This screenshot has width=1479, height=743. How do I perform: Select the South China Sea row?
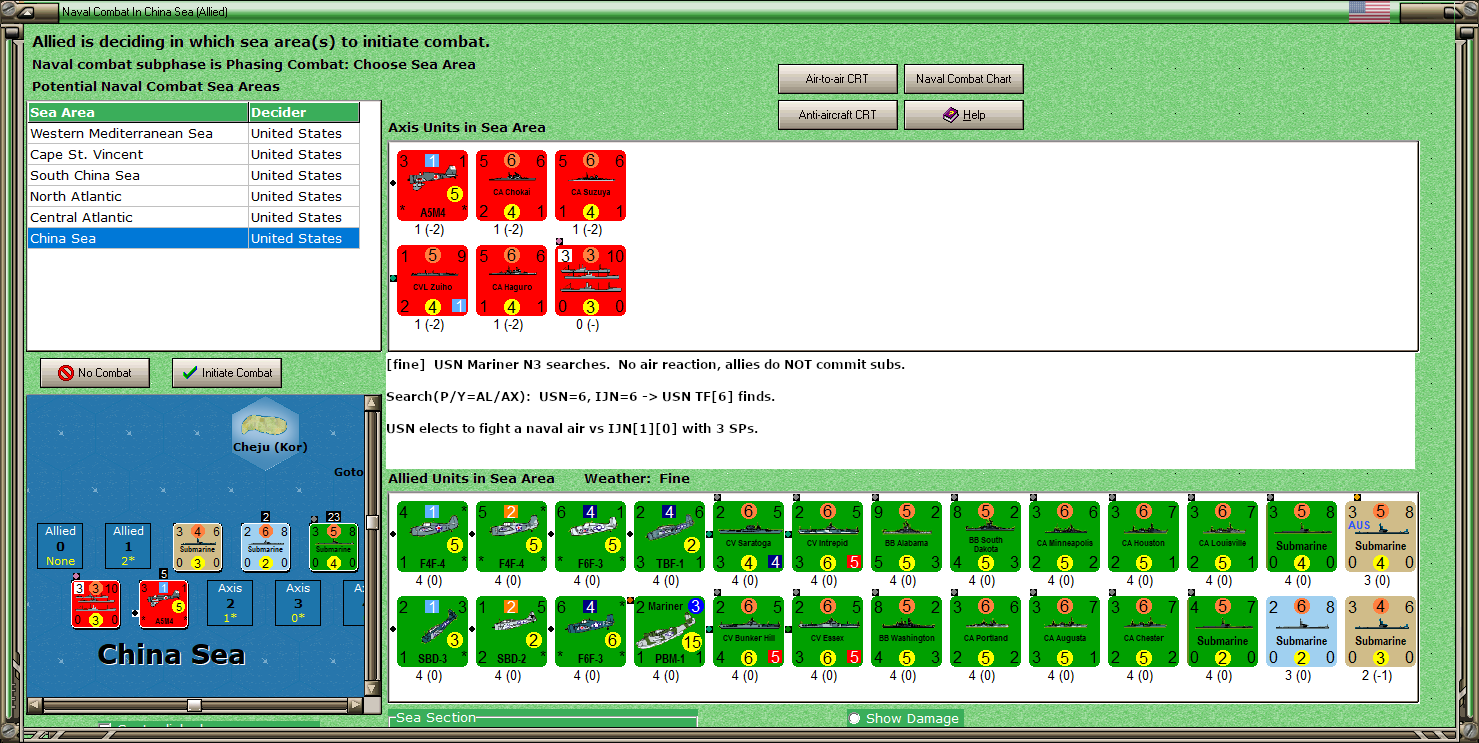[193, 175]
